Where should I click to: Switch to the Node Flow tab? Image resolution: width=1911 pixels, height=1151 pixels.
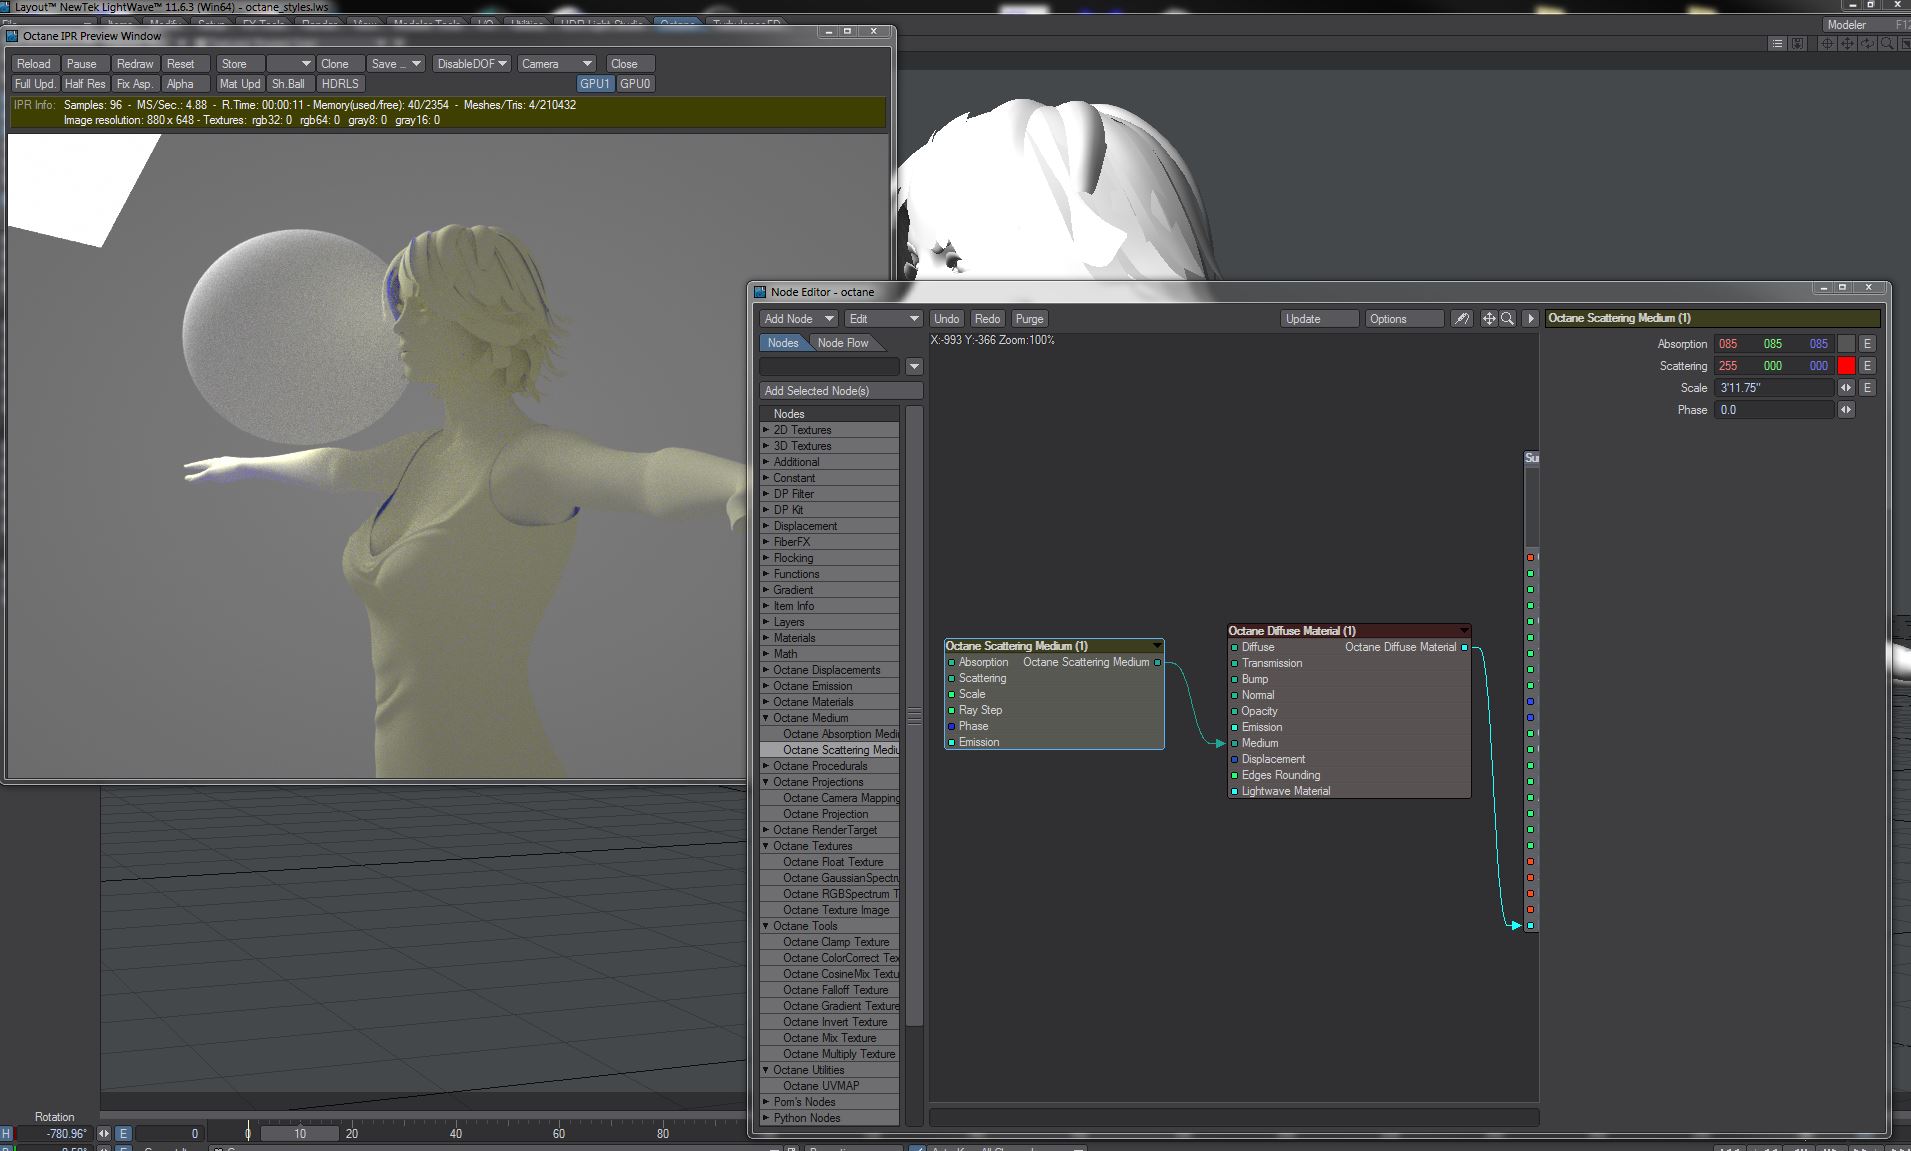tap(843, 343)
